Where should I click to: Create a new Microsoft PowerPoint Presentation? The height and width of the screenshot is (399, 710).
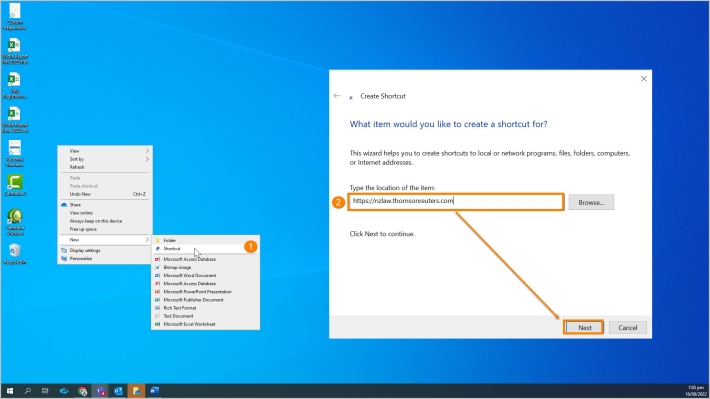[x=205, y=292]
